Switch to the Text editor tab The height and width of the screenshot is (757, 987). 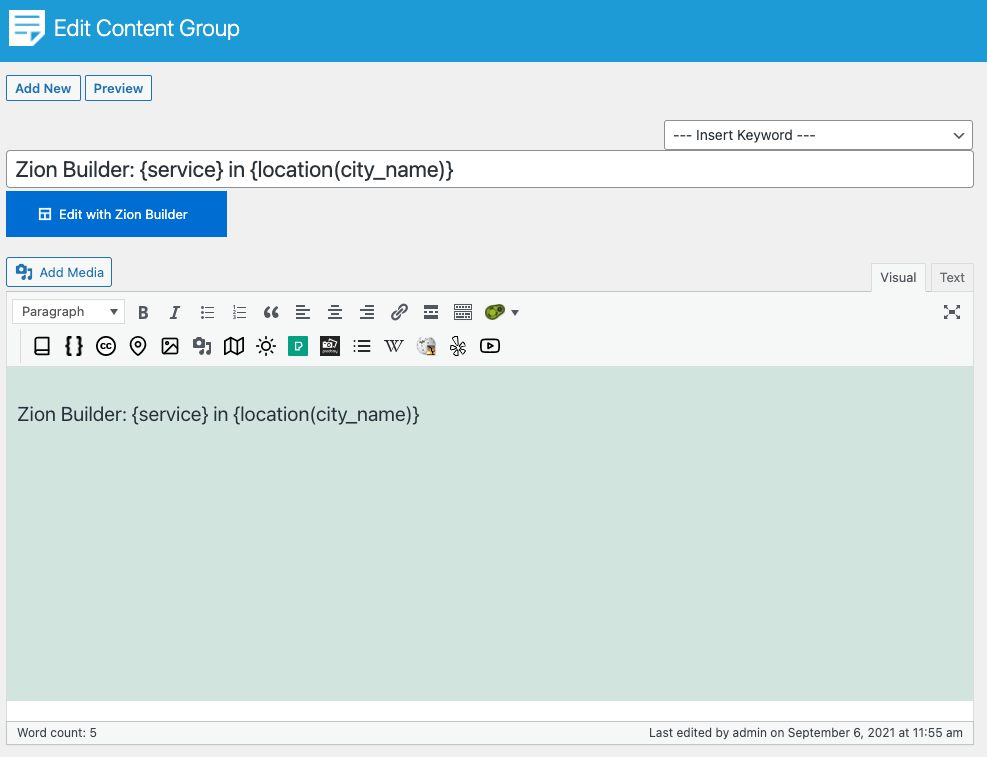tap(952, 278)
